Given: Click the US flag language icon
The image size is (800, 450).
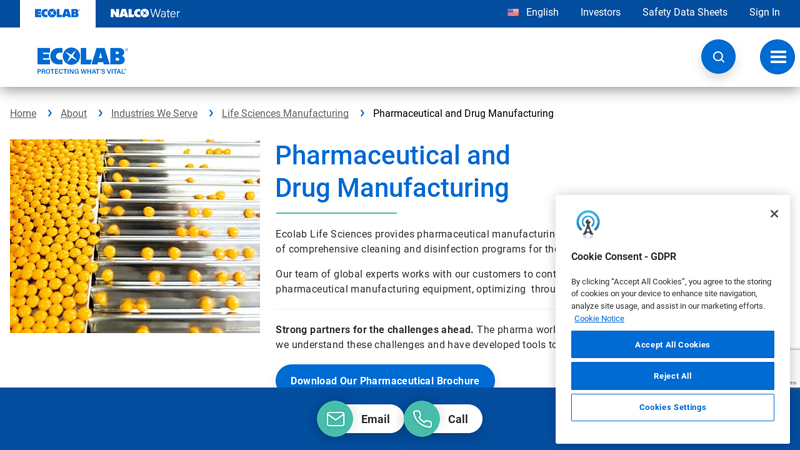Looking at the screenshot, I should (x=513, y=12).
